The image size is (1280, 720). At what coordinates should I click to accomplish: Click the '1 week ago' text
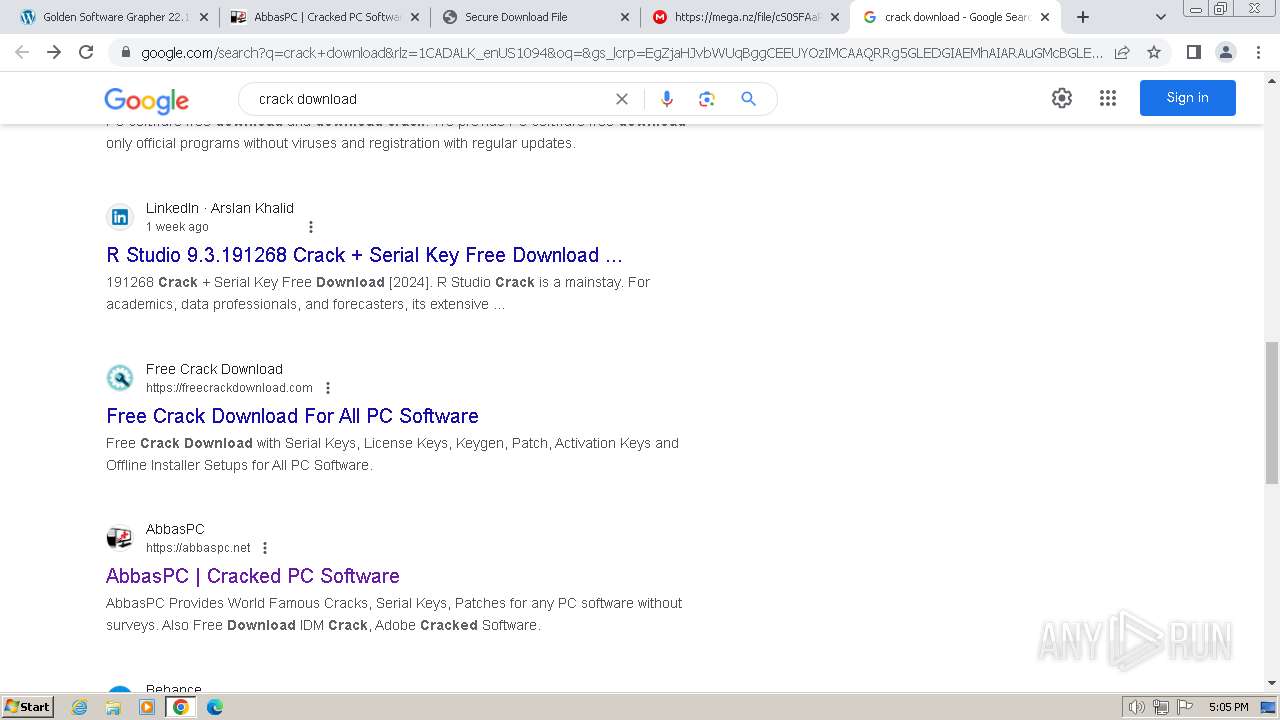click(177, 227)
